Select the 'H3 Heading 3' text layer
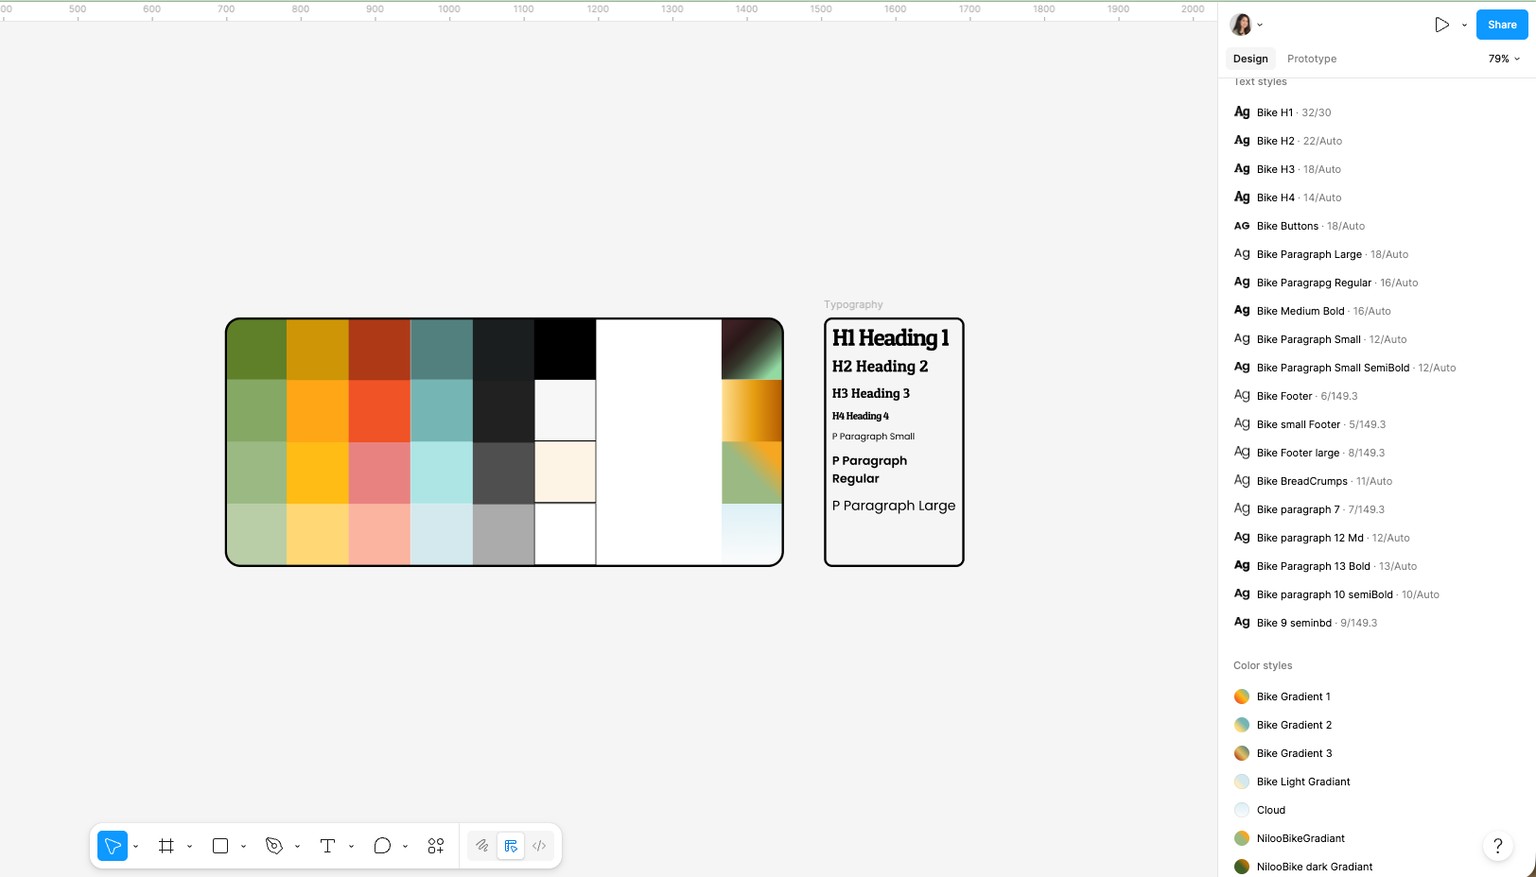The width and height of the screenshot is (1536, 877). click(871, 393)
